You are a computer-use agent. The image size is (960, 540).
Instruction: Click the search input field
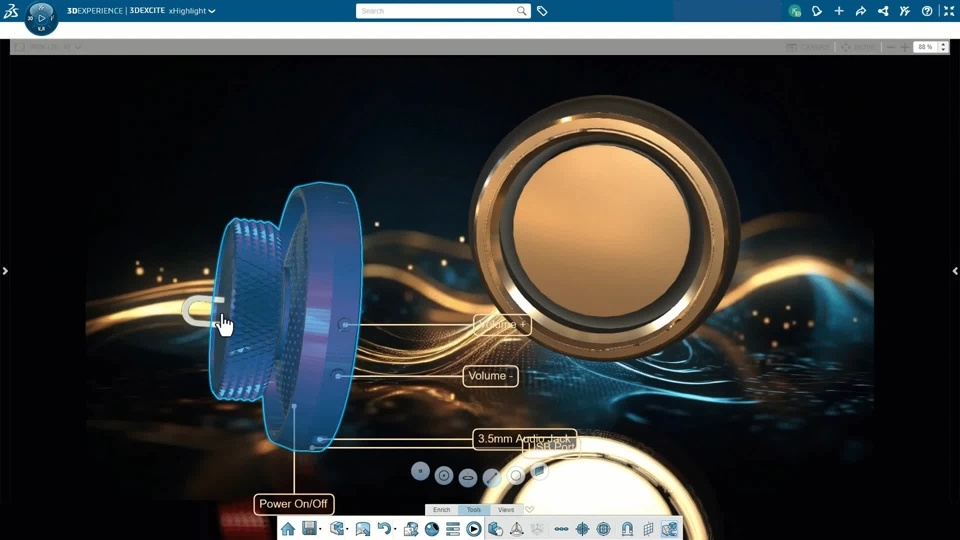[x=436, y=11]
